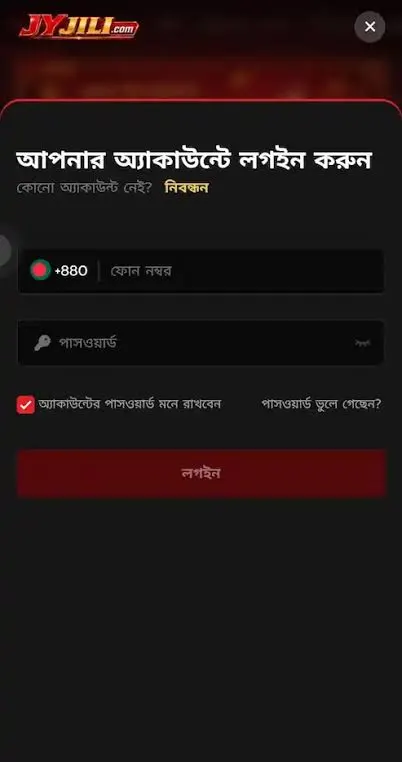Focus the পাসওয়ার্ড input field
Screen dimensions: 402x762
pyautogui.click(x=201, y=343)
